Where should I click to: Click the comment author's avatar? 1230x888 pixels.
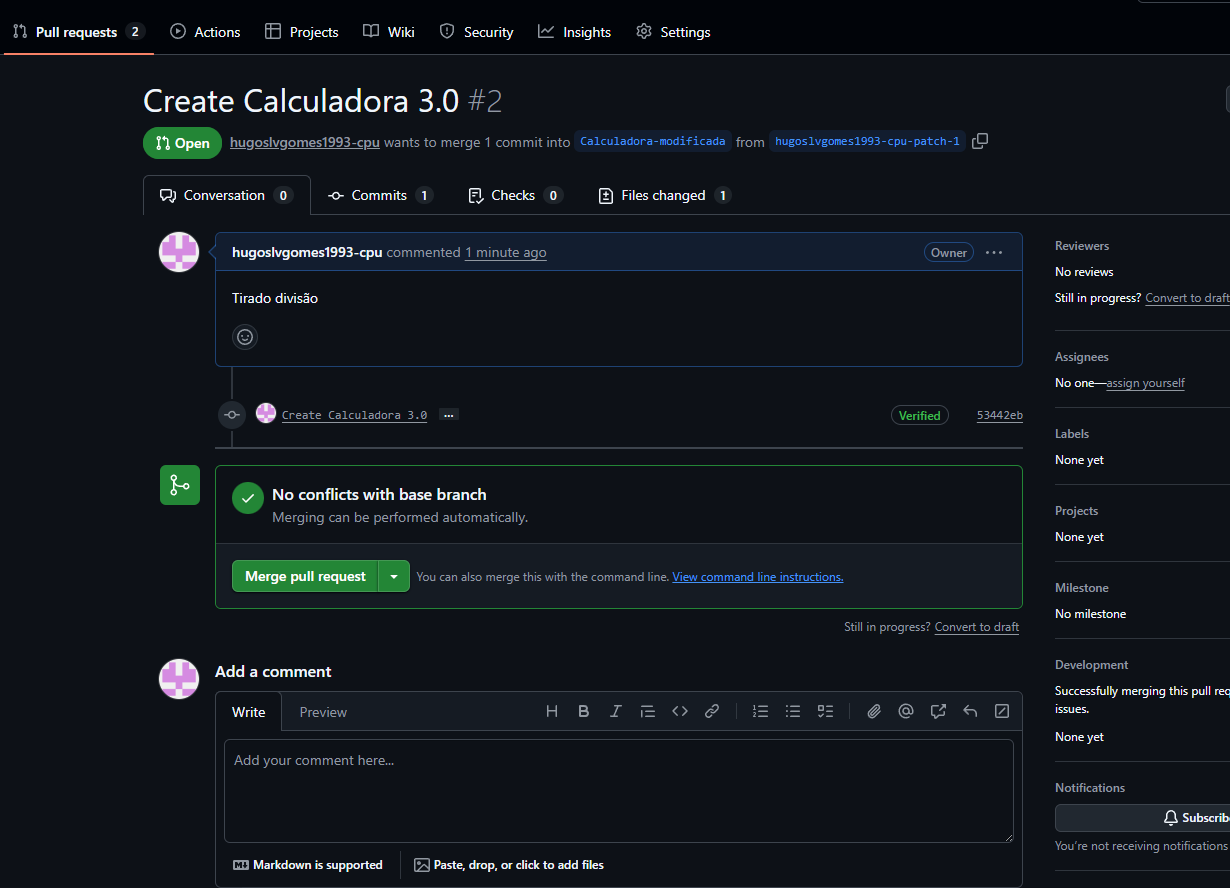point(179,252)
